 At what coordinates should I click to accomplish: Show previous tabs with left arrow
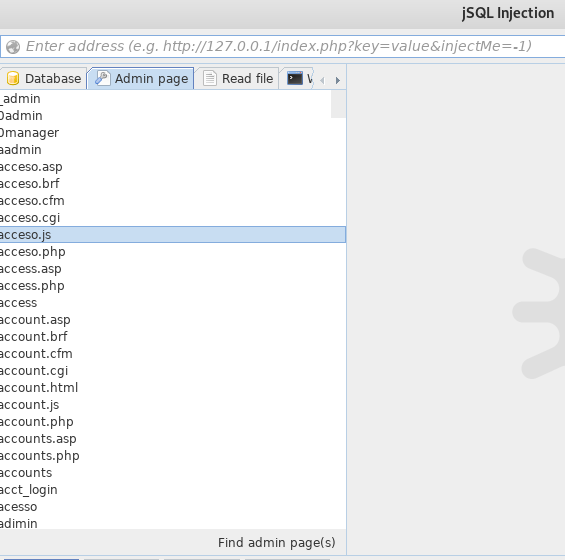click(322, 80)
